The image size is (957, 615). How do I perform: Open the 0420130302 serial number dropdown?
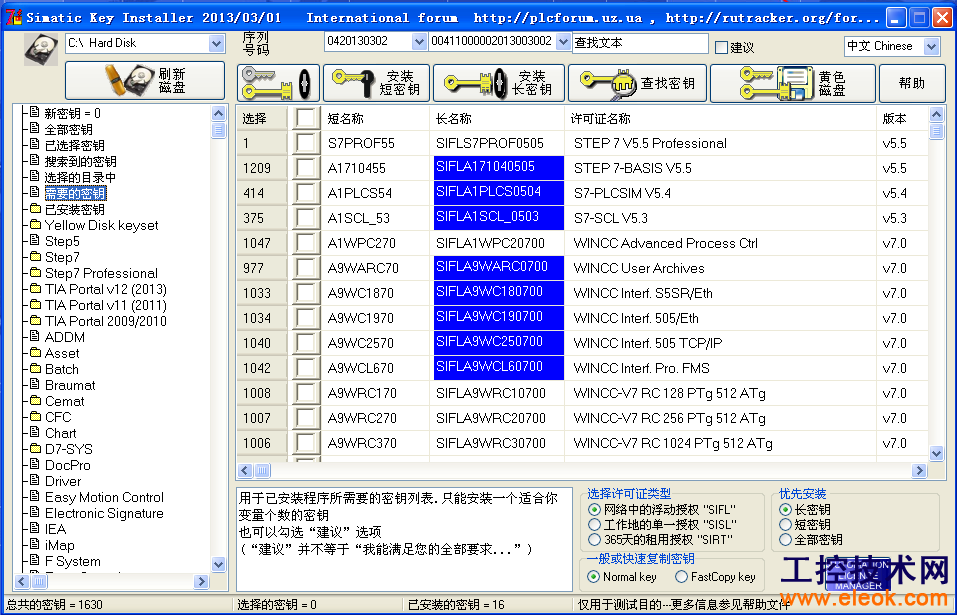coord(419,41)
